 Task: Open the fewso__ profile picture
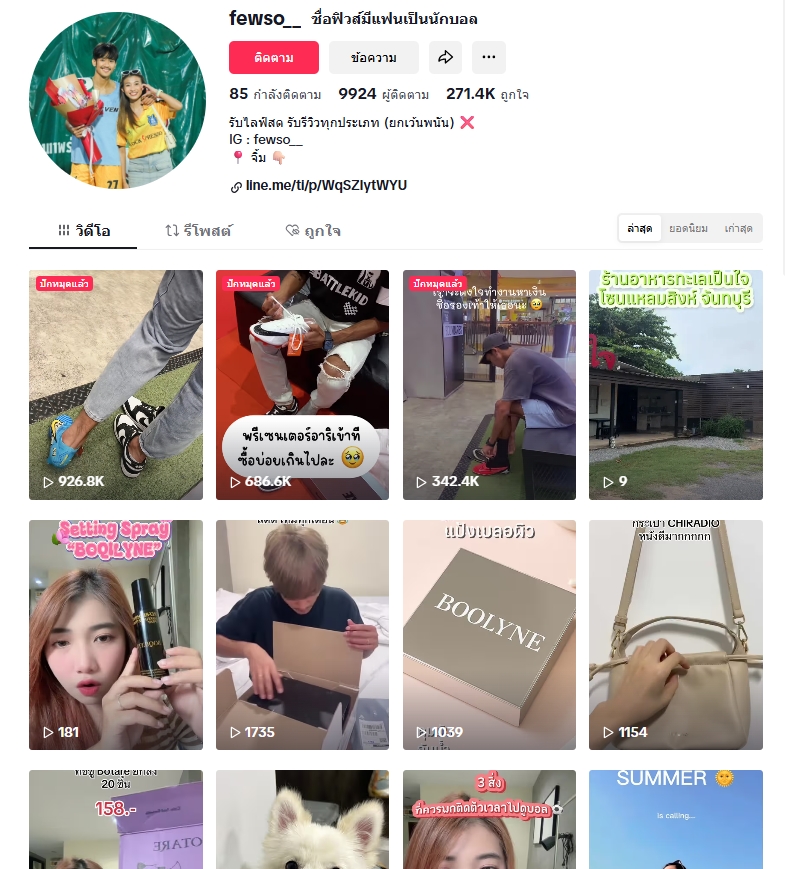(x=118, y=100)
